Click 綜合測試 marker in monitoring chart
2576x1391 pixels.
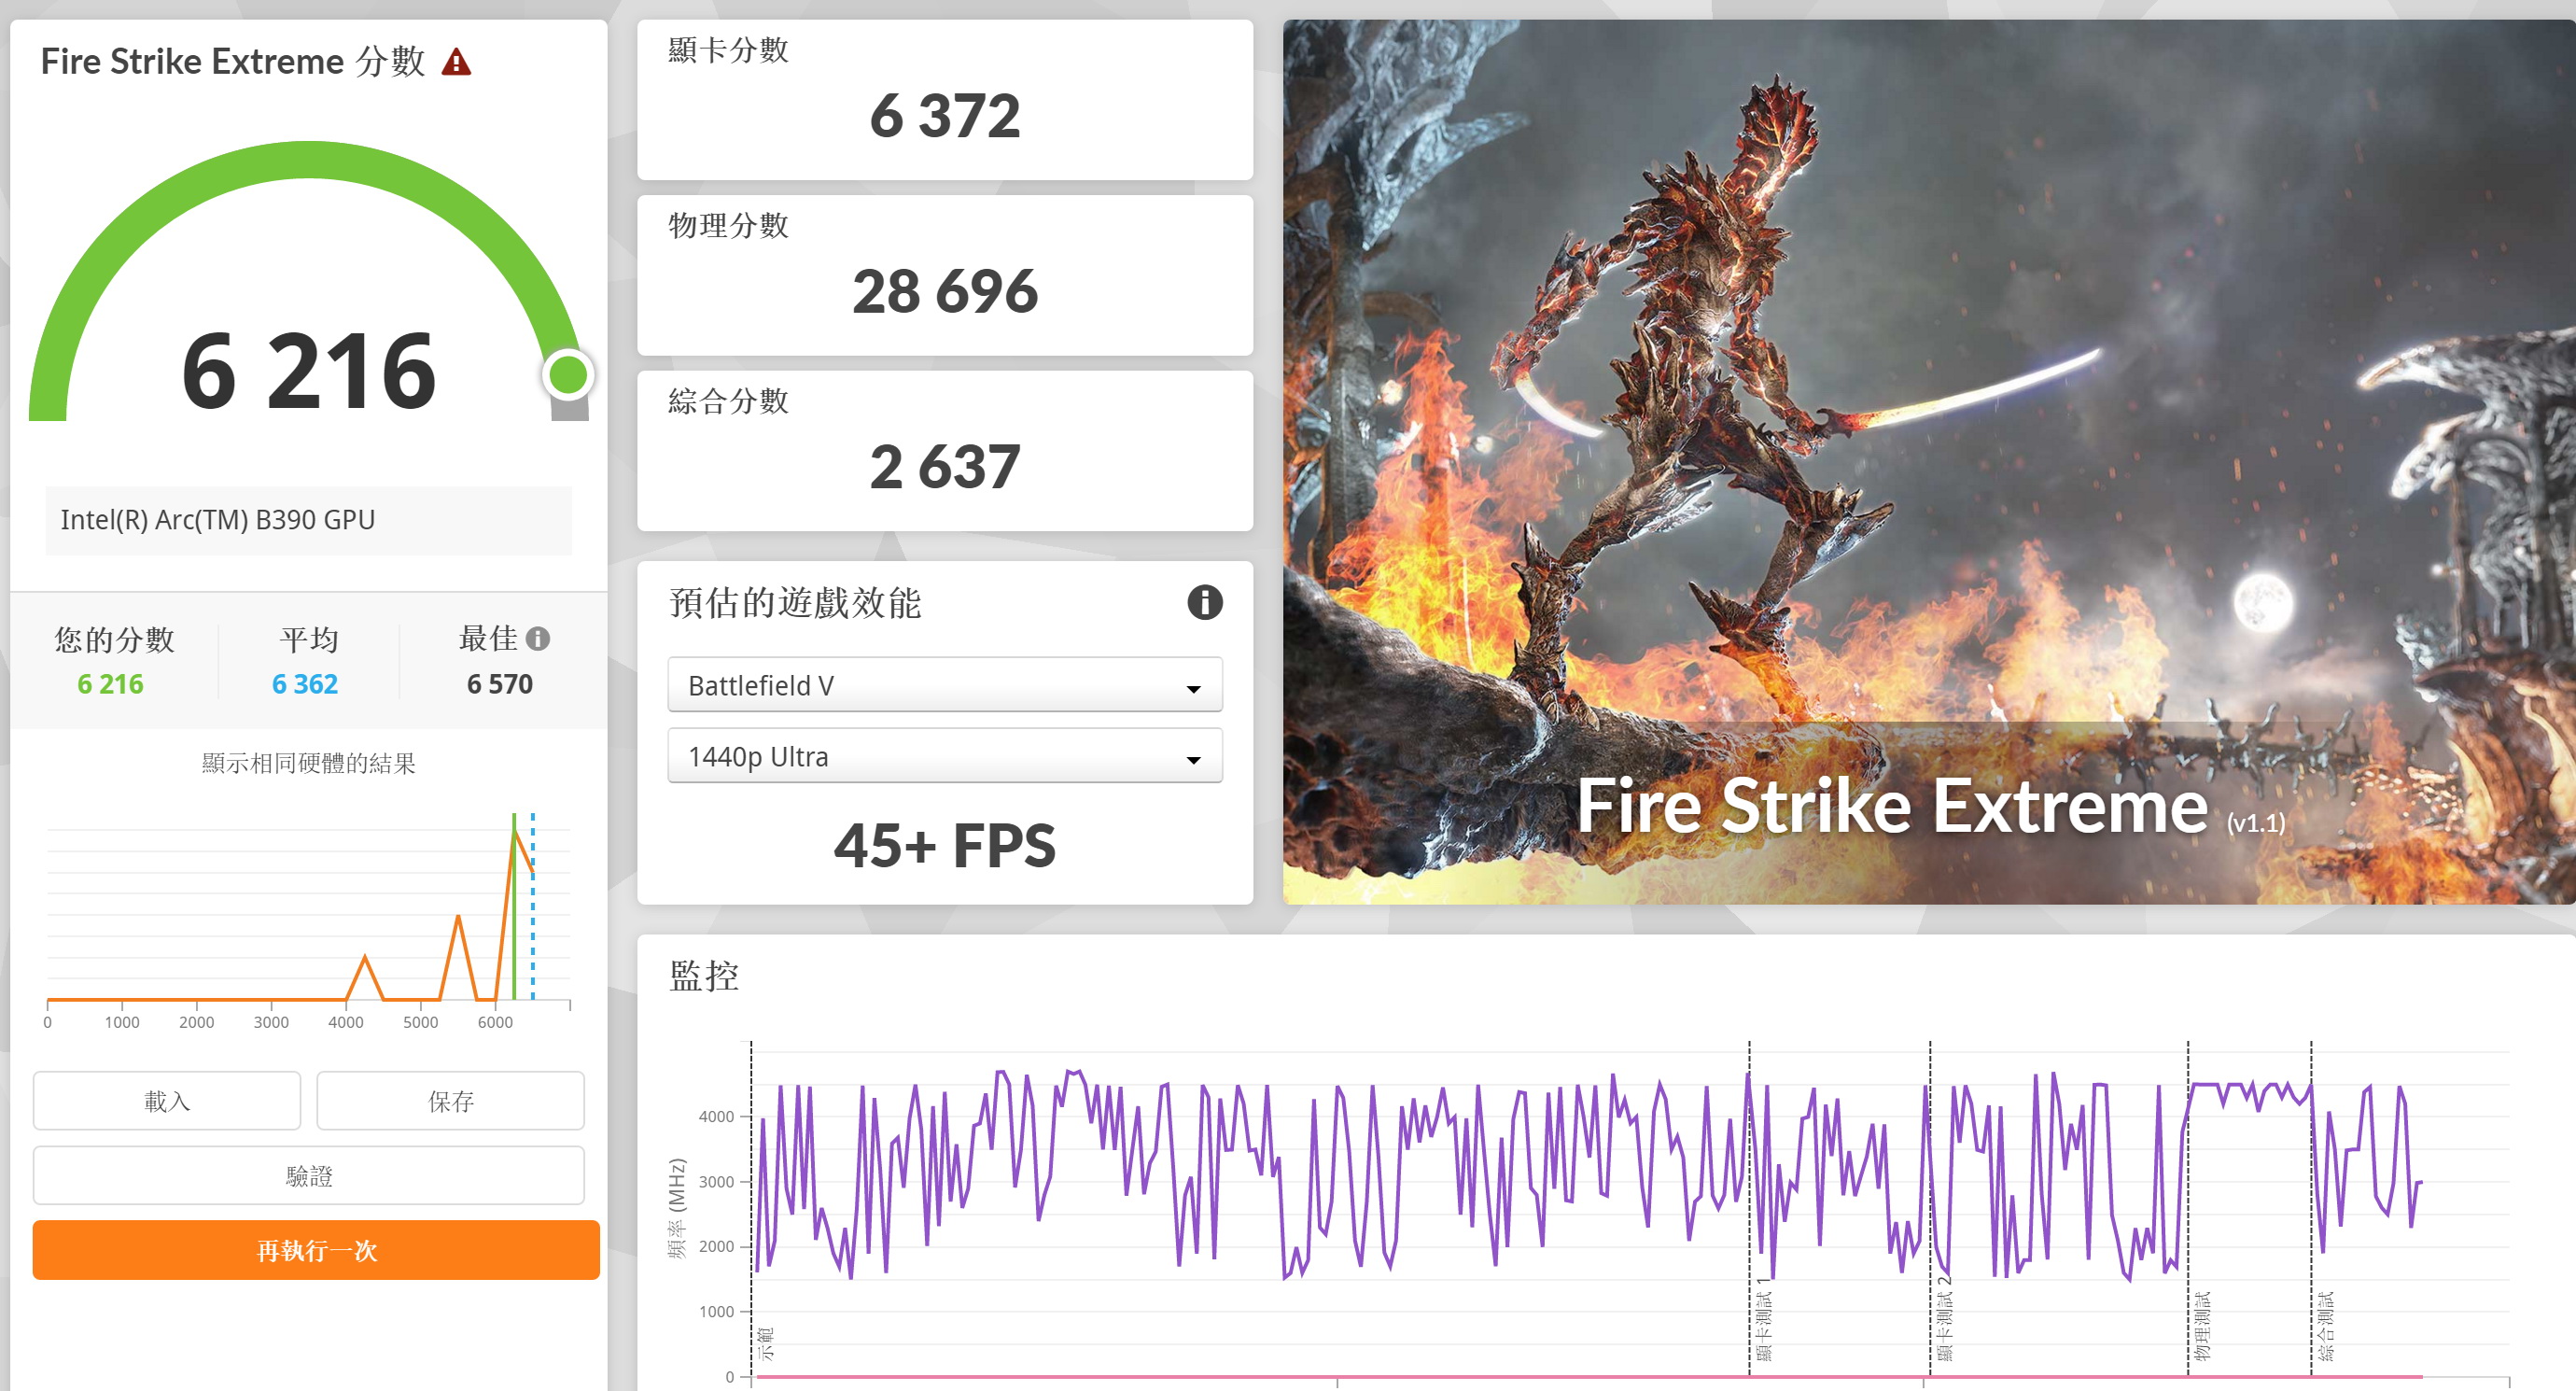pos(2325,1325)
